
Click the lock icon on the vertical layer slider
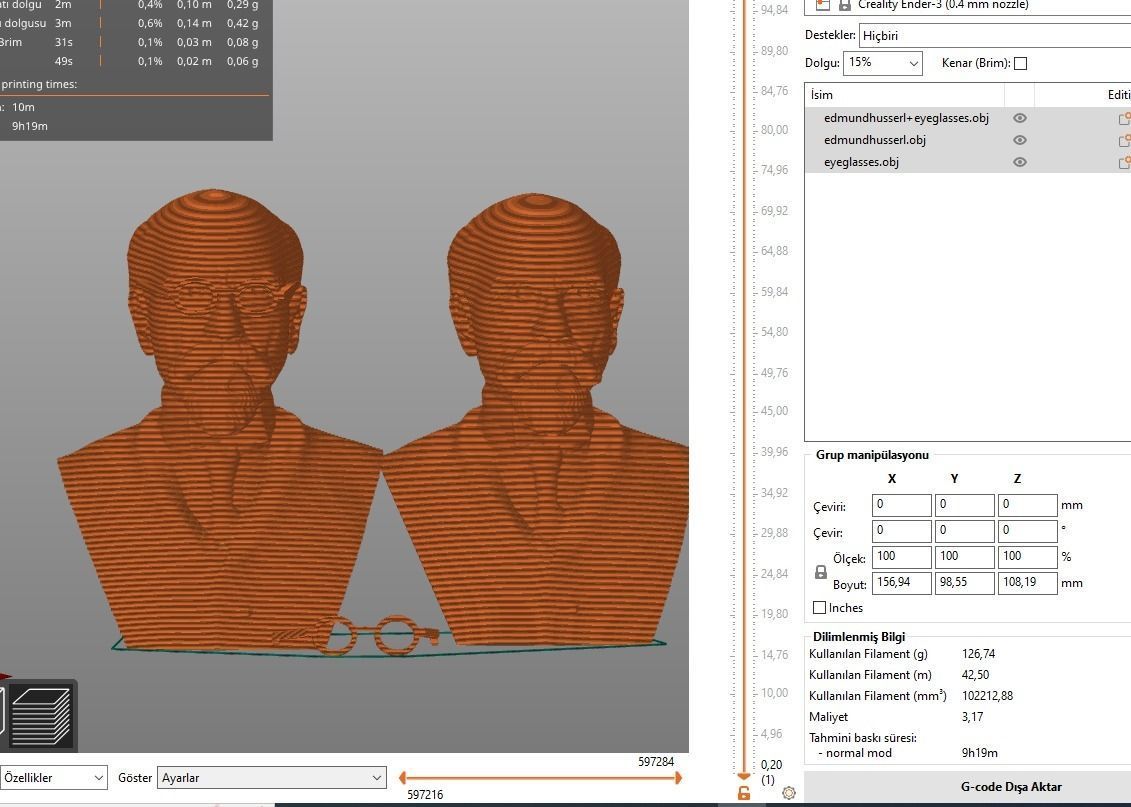click(744, 793)
